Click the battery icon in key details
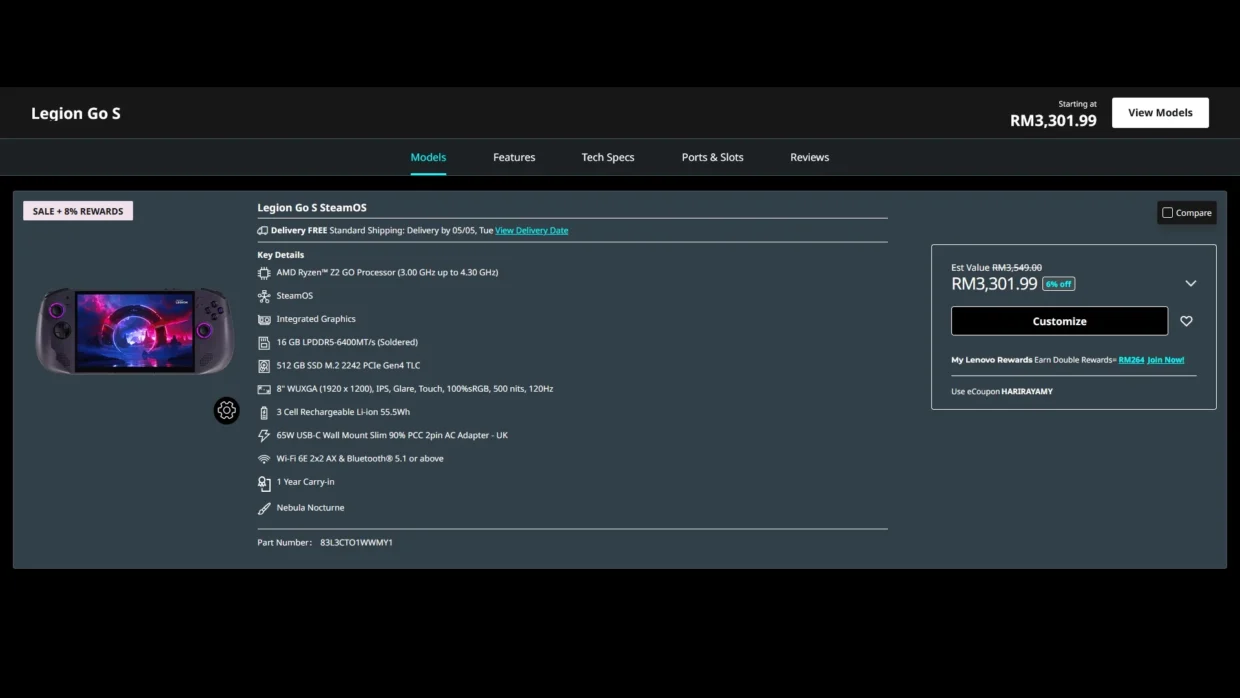The image size is (1240, 698). pos(264,412)
